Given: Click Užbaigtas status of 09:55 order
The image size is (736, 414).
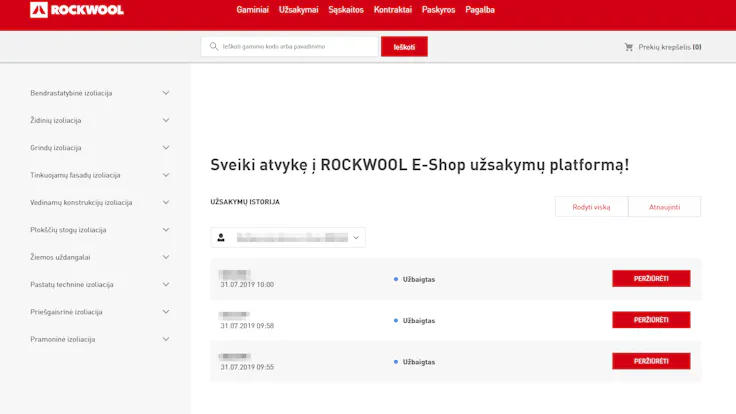Looking at the screenshot, I should coord(419,362).
